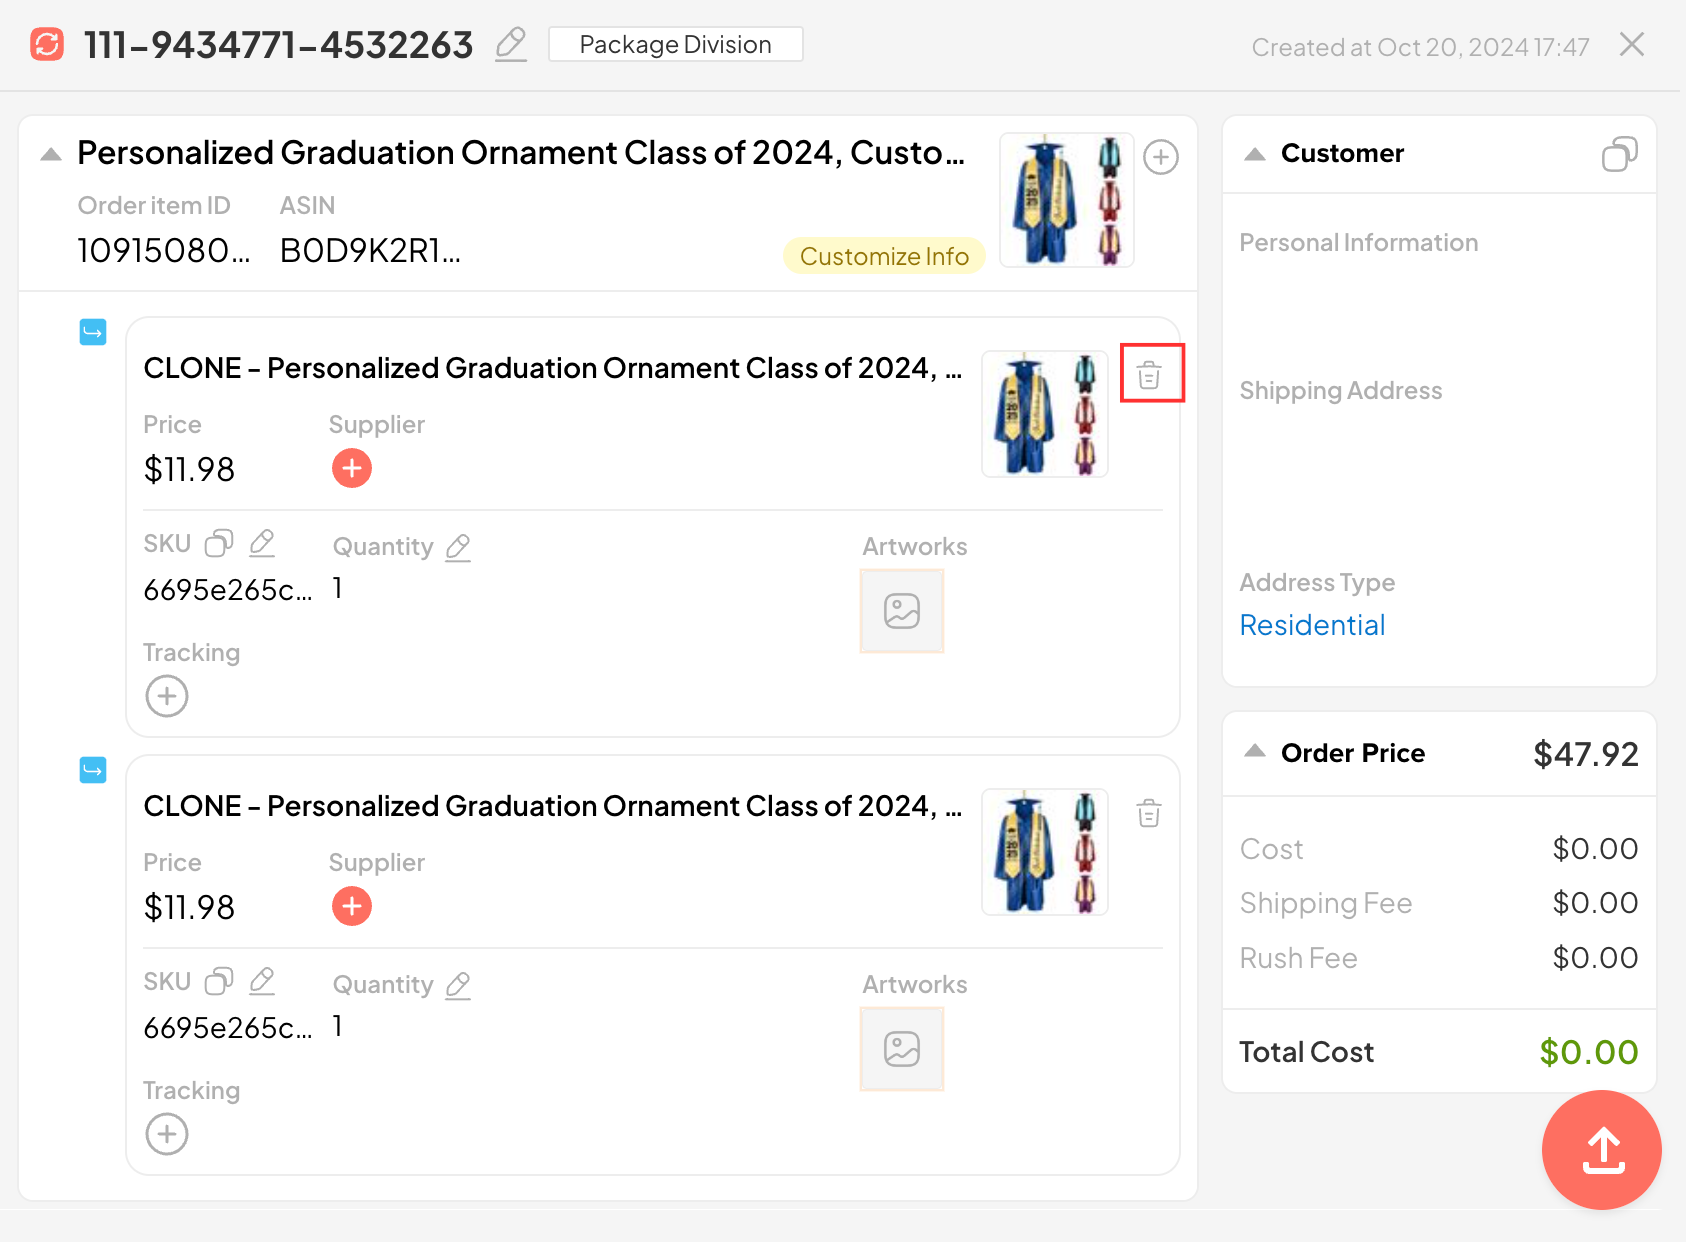Delete the second cloned ornament item
This screenshot has height=1242, width=1686.
click(1149, 813)
